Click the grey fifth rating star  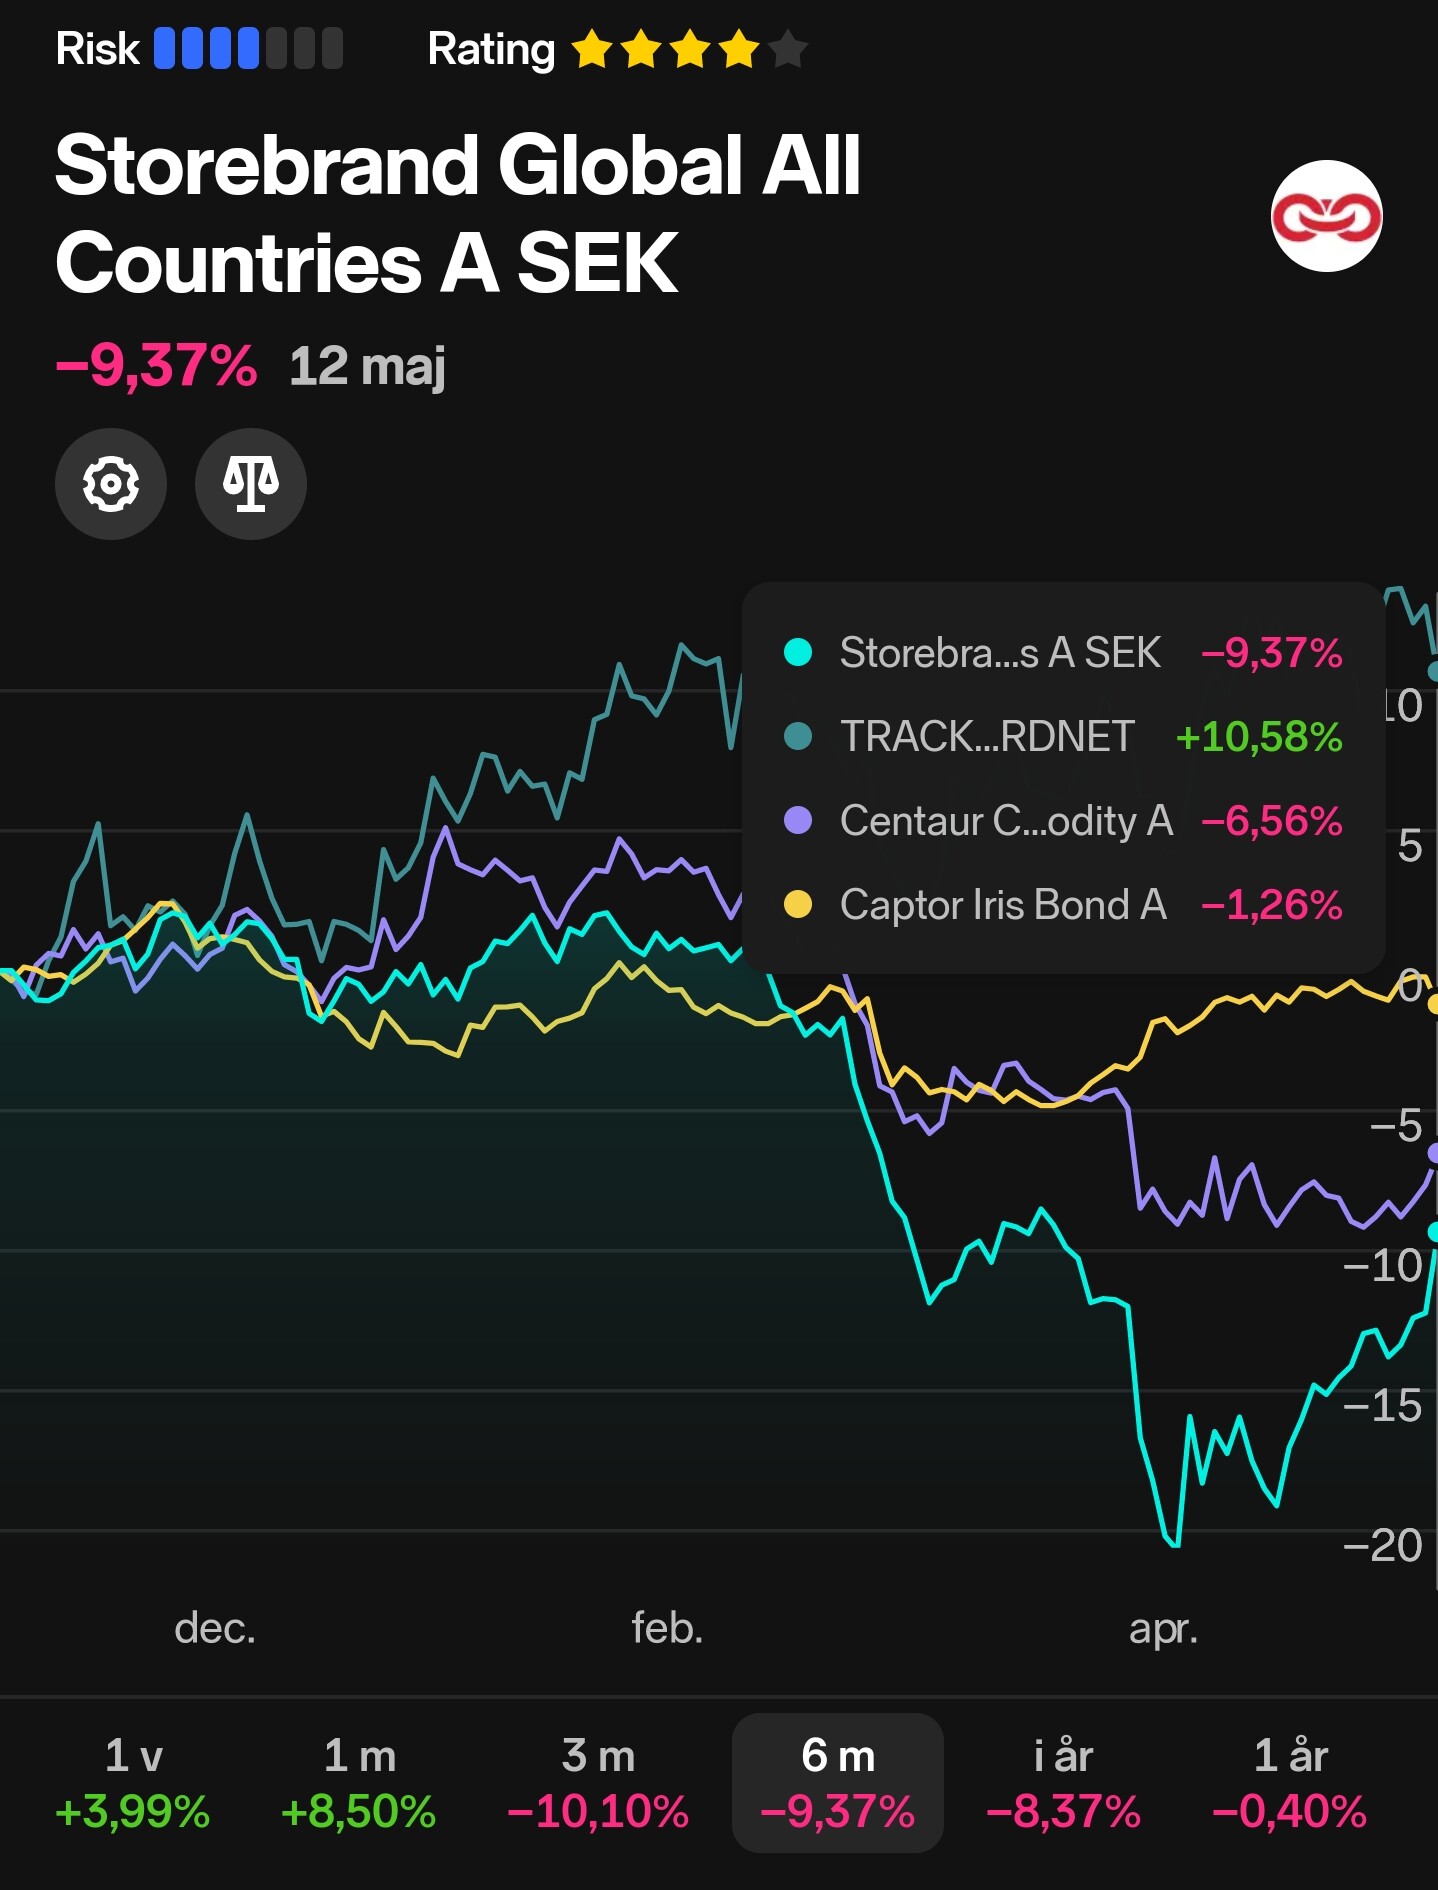click(x=788, y=49)
